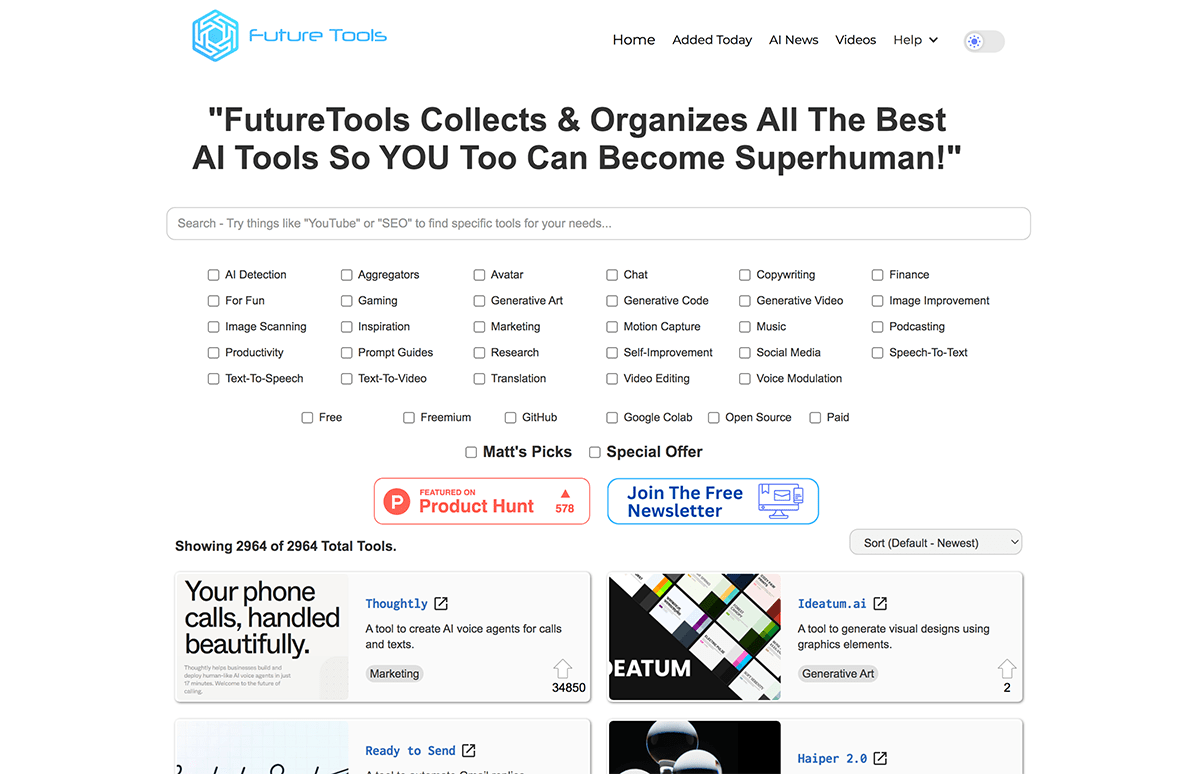The image size is (1200, 774).
Task: Enable the AI Detection filter checkbox
Action: (x=213, y=274)
